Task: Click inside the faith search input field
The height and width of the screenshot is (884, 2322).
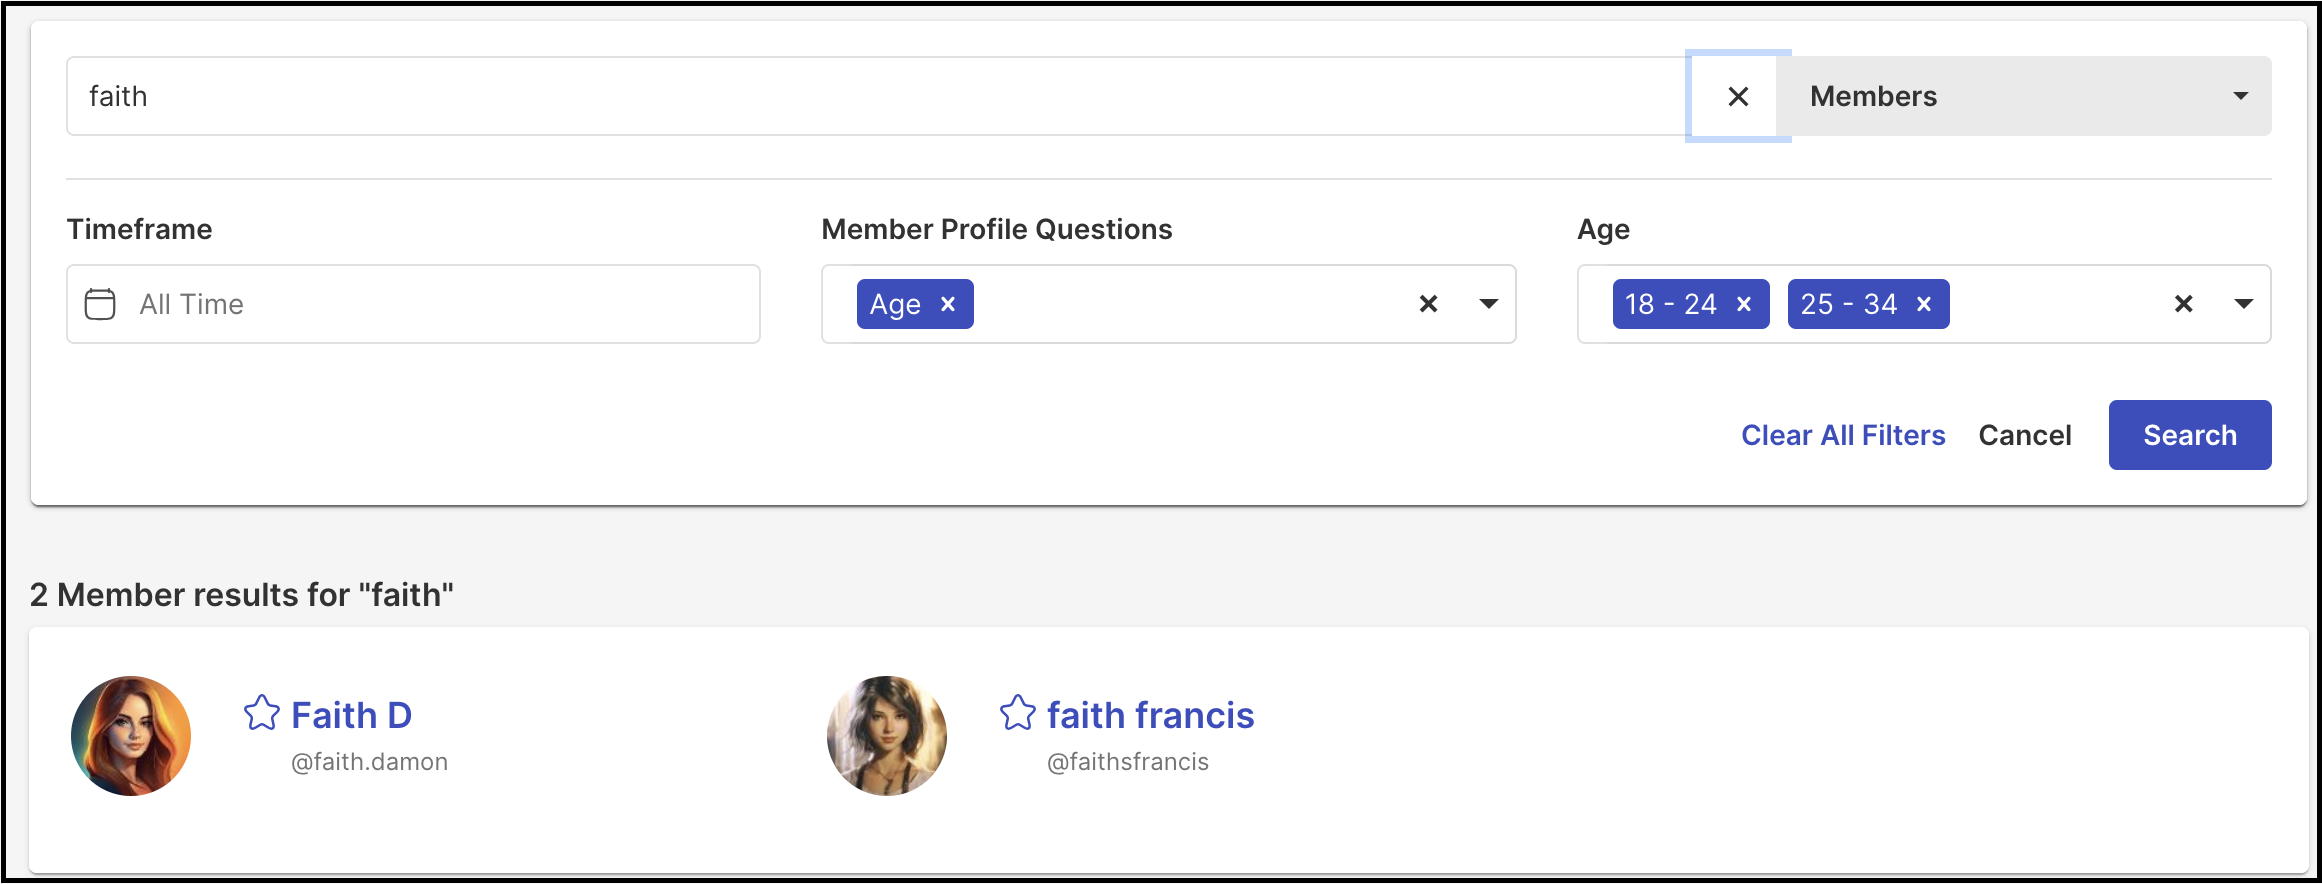Action: pyautogui.click(x=878, y=96)
